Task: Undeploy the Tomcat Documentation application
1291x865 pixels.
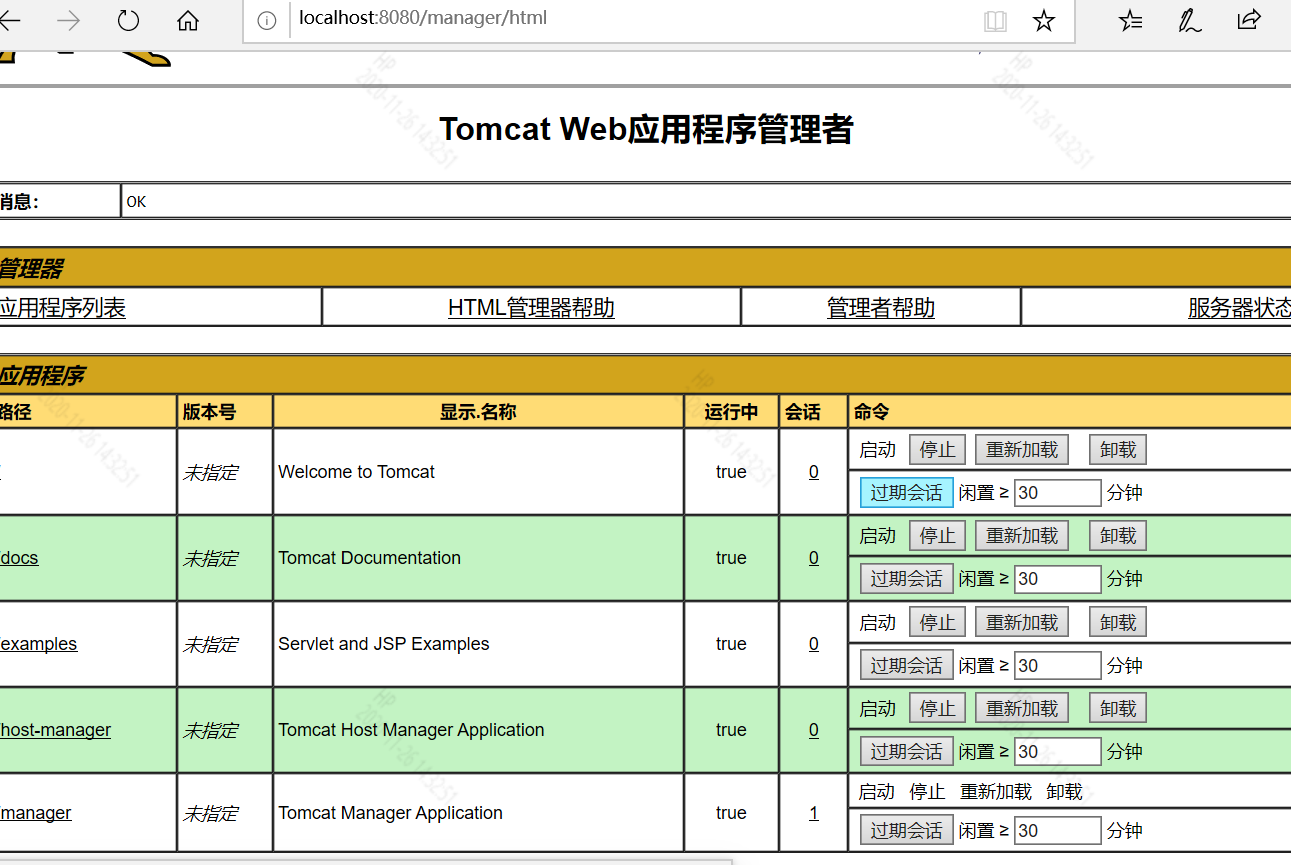Action: 1118,536
